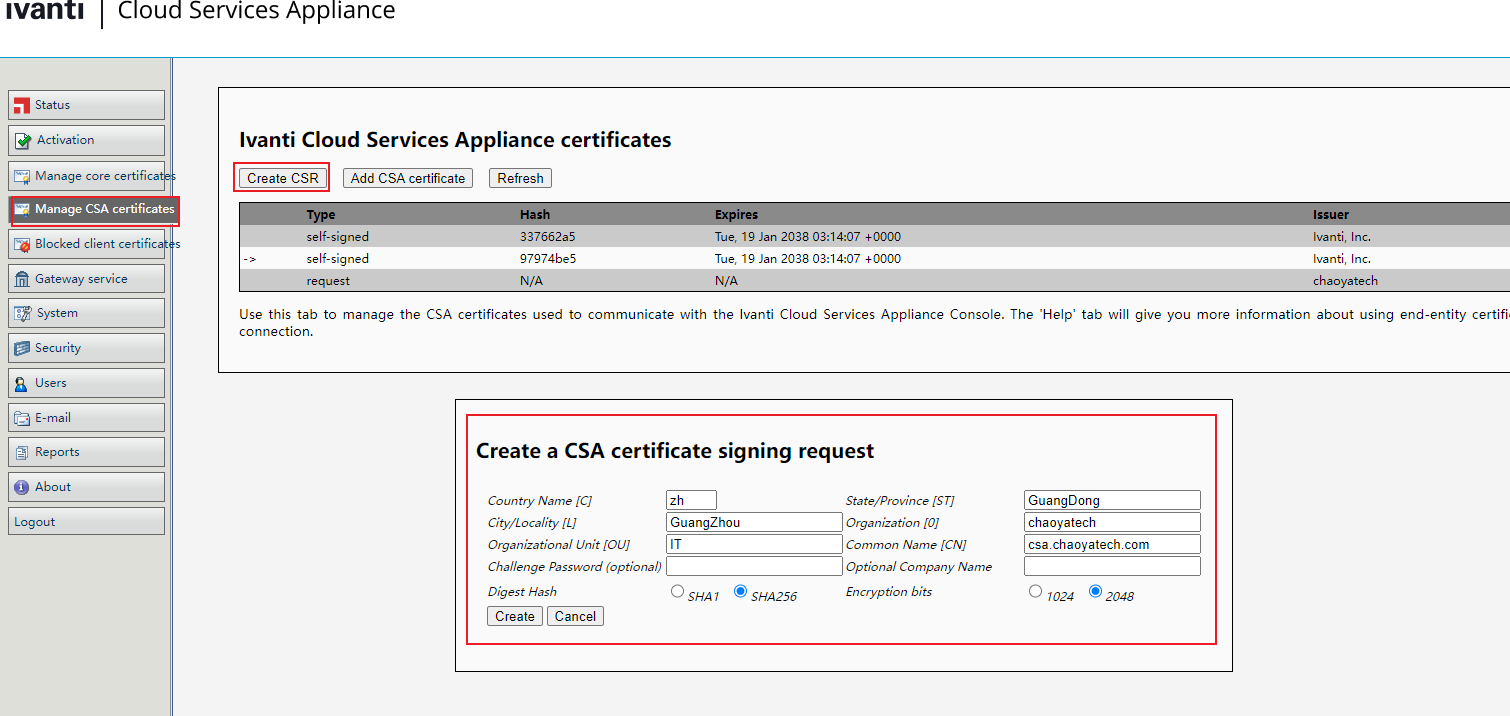Click the About info icon
The image size is (1510, 716).
22,487
